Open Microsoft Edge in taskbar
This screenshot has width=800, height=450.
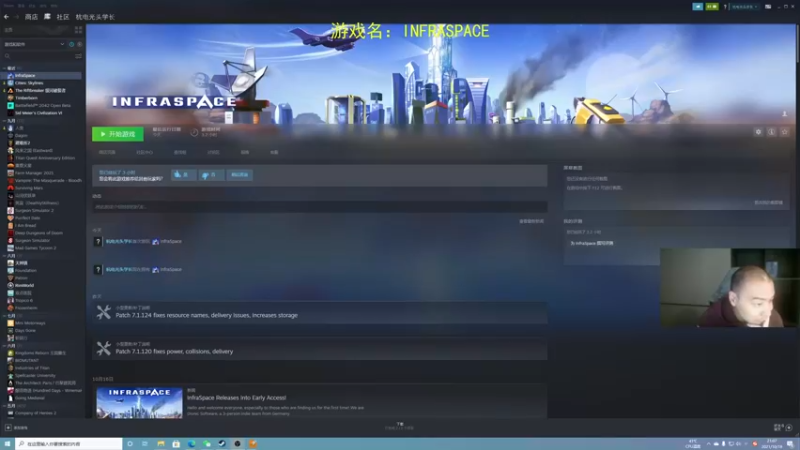pyautogui.click(x=191, y=444)
